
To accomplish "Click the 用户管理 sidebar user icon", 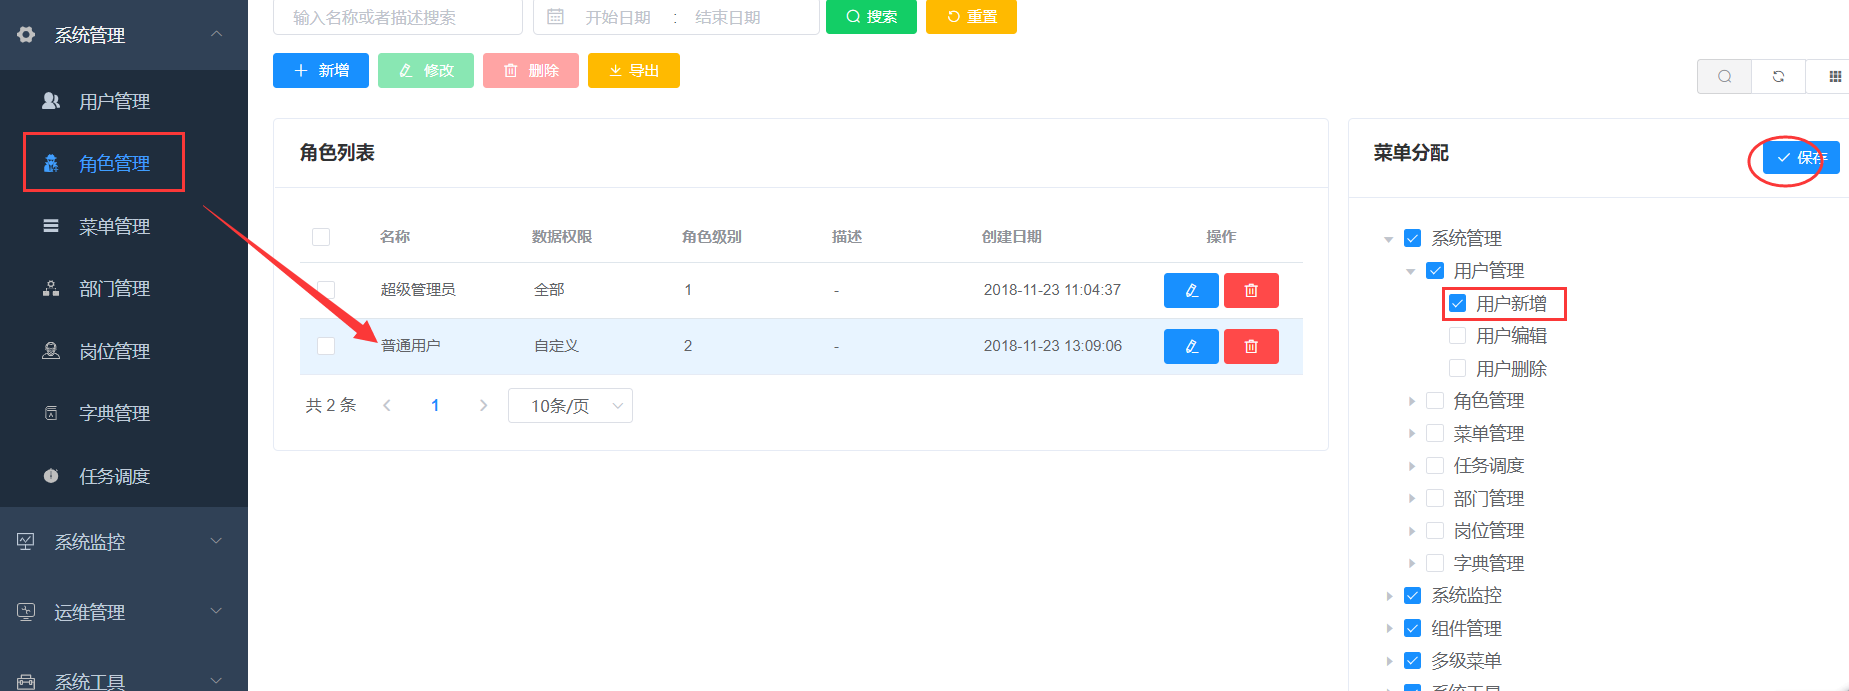I will [51, 101].
